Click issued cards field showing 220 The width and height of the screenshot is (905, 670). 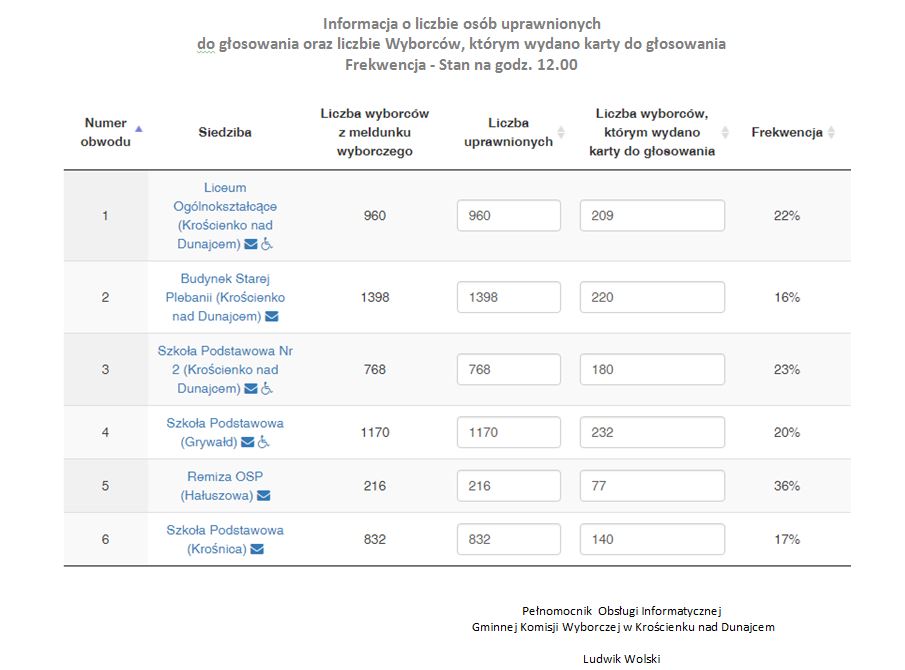[x=652, y=297]
